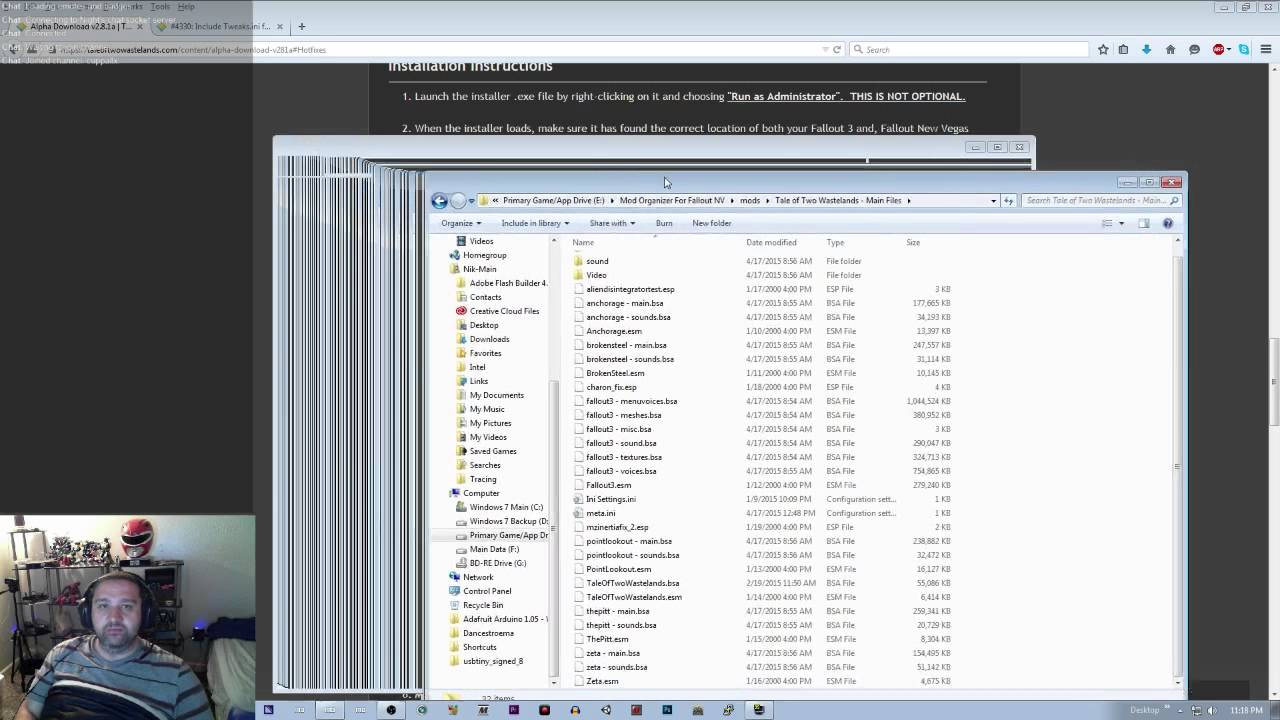The height and width of the screenshot is (720, 1280).
Task: Click the Firefox Home icon
Action: coord(1170,49)
